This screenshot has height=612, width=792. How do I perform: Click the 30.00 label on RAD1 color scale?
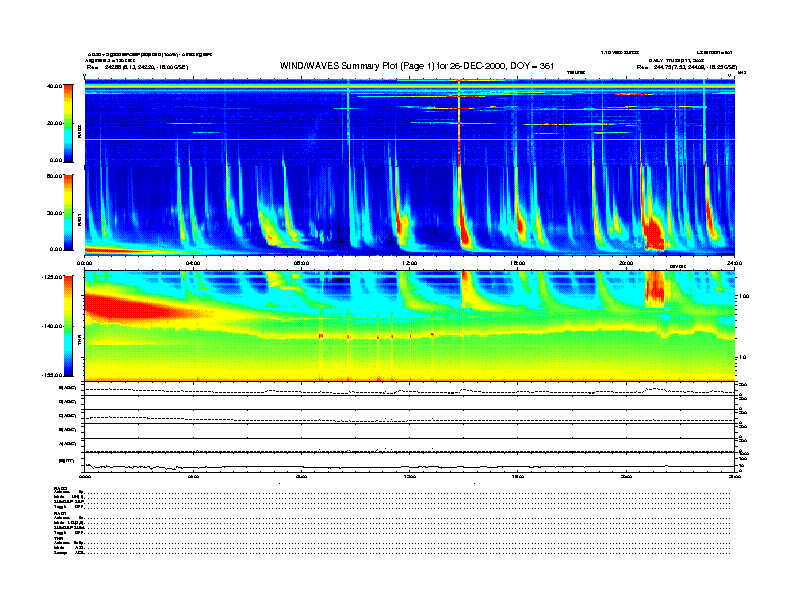click(x=55, y=213)
